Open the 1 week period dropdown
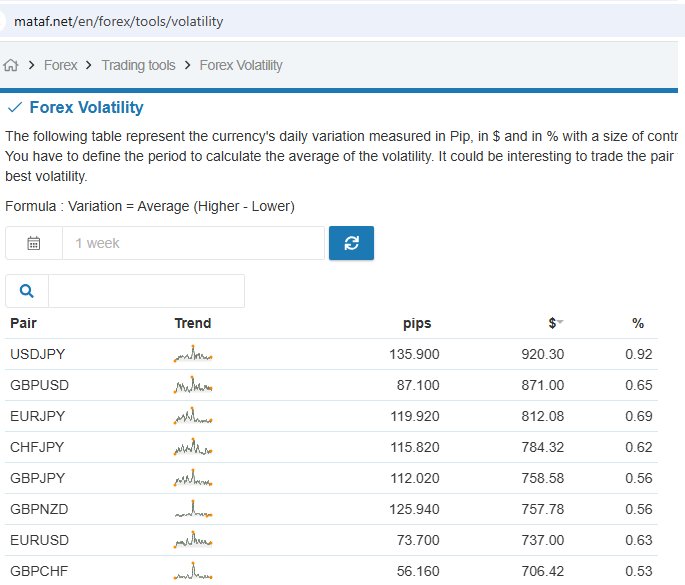 point(193,243)
